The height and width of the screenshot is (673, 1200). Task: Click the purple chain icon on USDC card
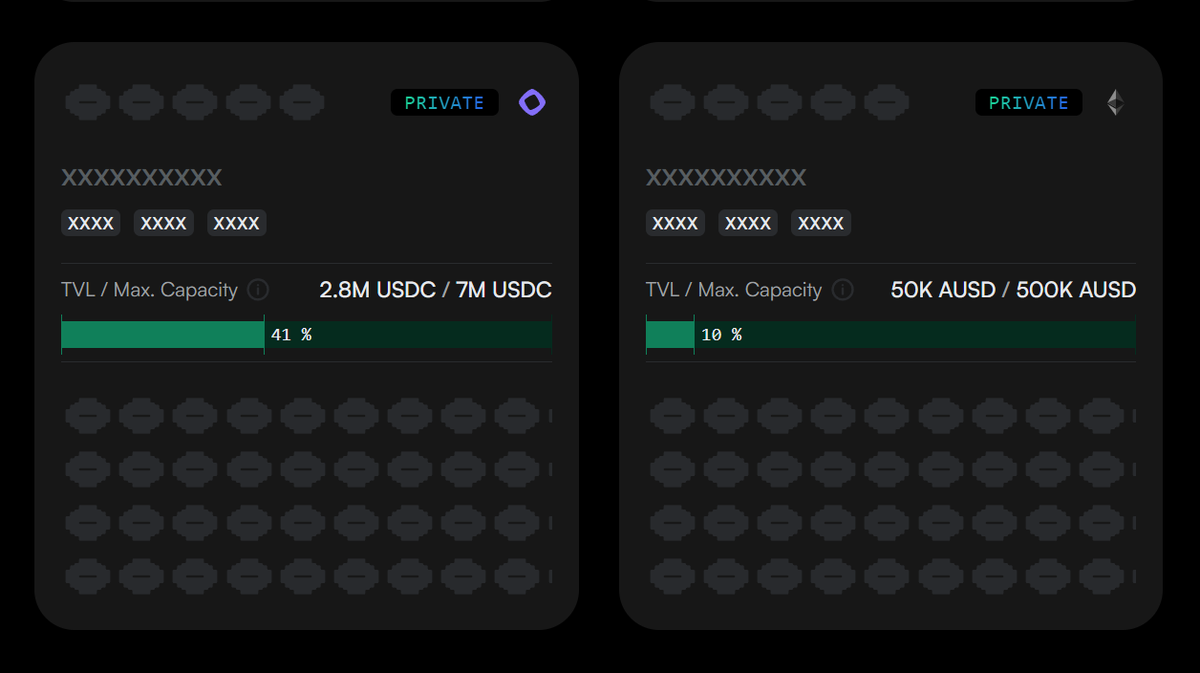(532, 102)
